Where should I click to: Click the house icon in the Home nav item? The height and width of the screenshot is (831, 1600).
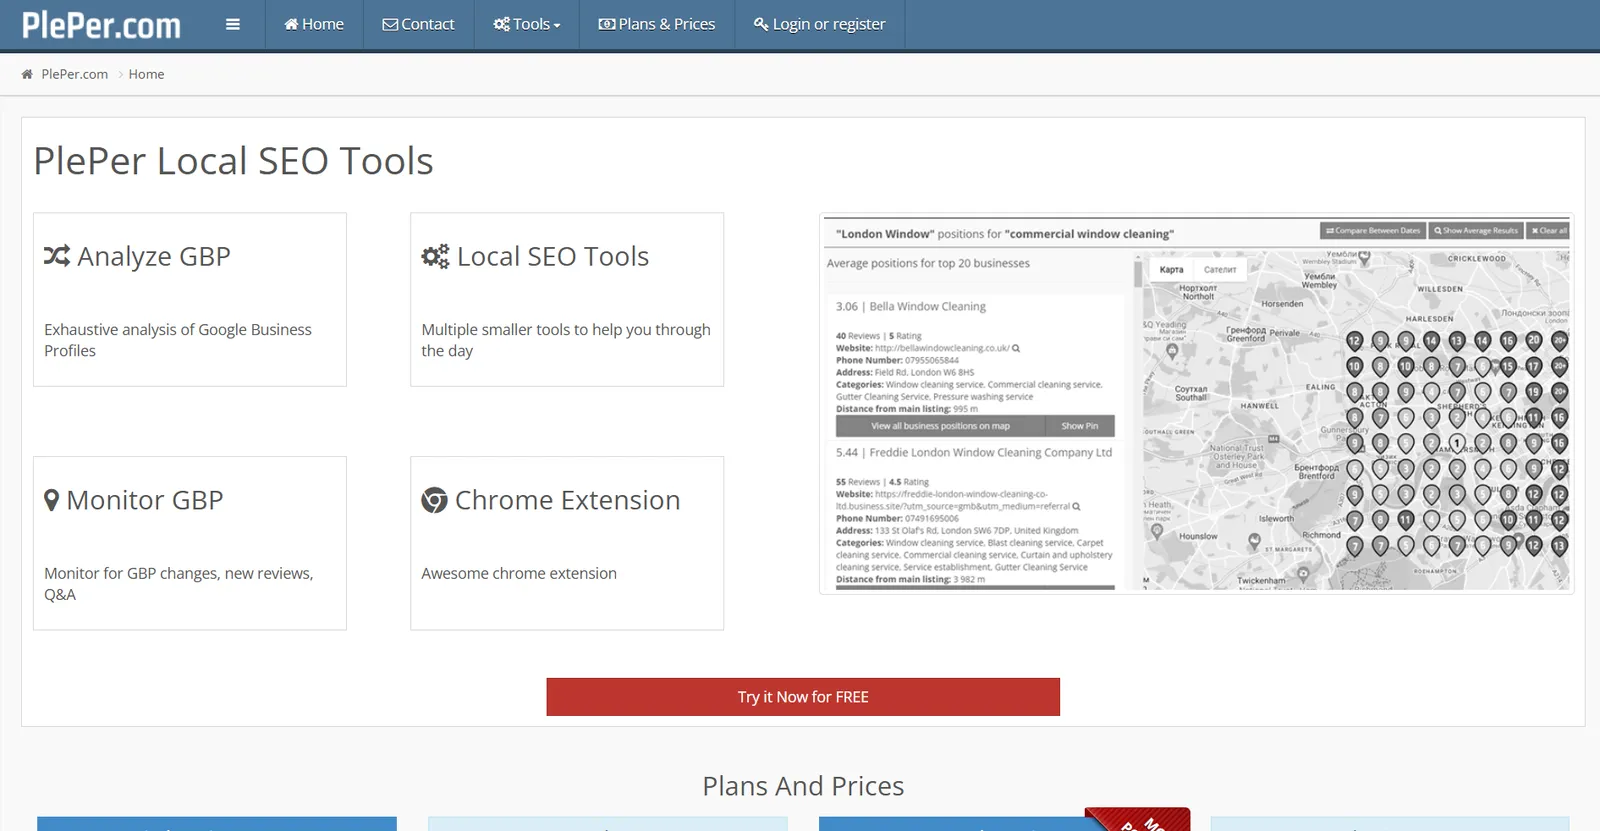coord(291,24)
